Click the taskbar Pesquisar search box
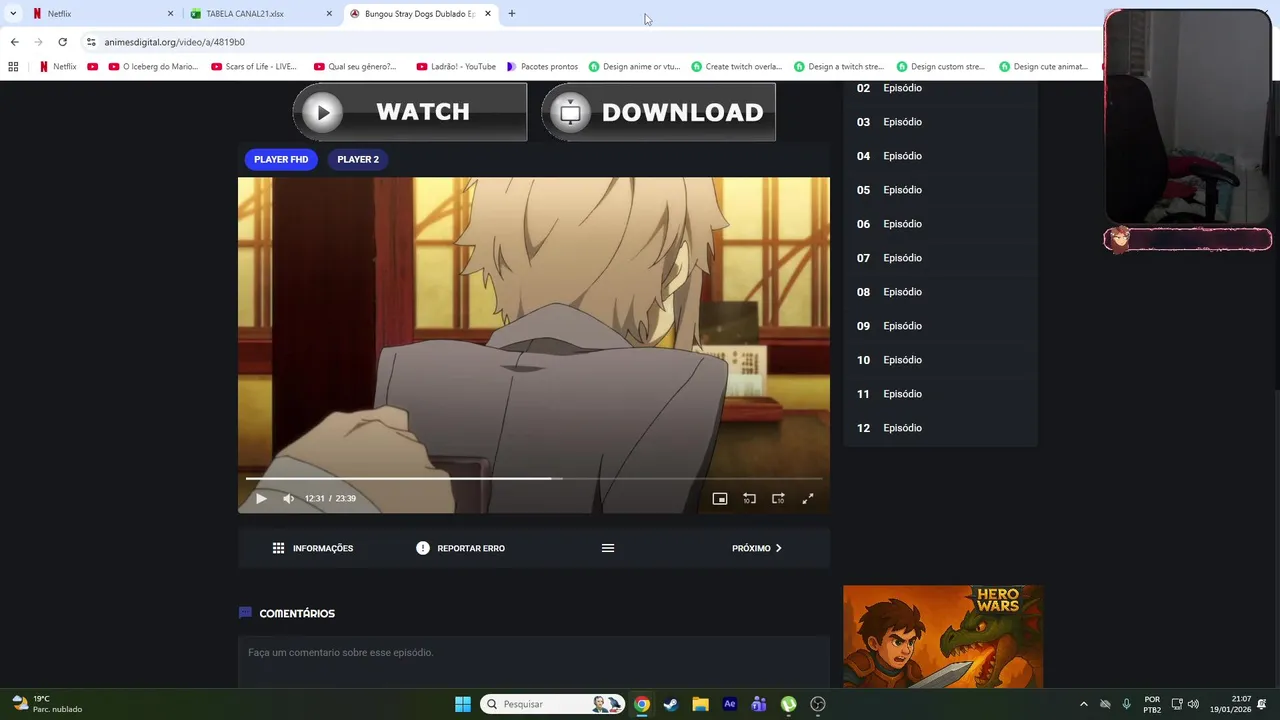The height and width of the screenshot is (720, 1280). [x=553, y=704]
